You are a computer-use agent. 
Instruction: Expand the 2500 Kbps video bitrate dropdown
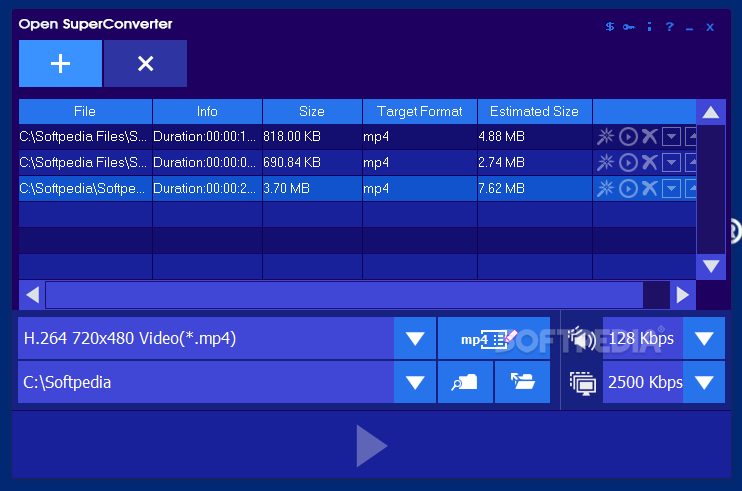(x=704, y=382)
